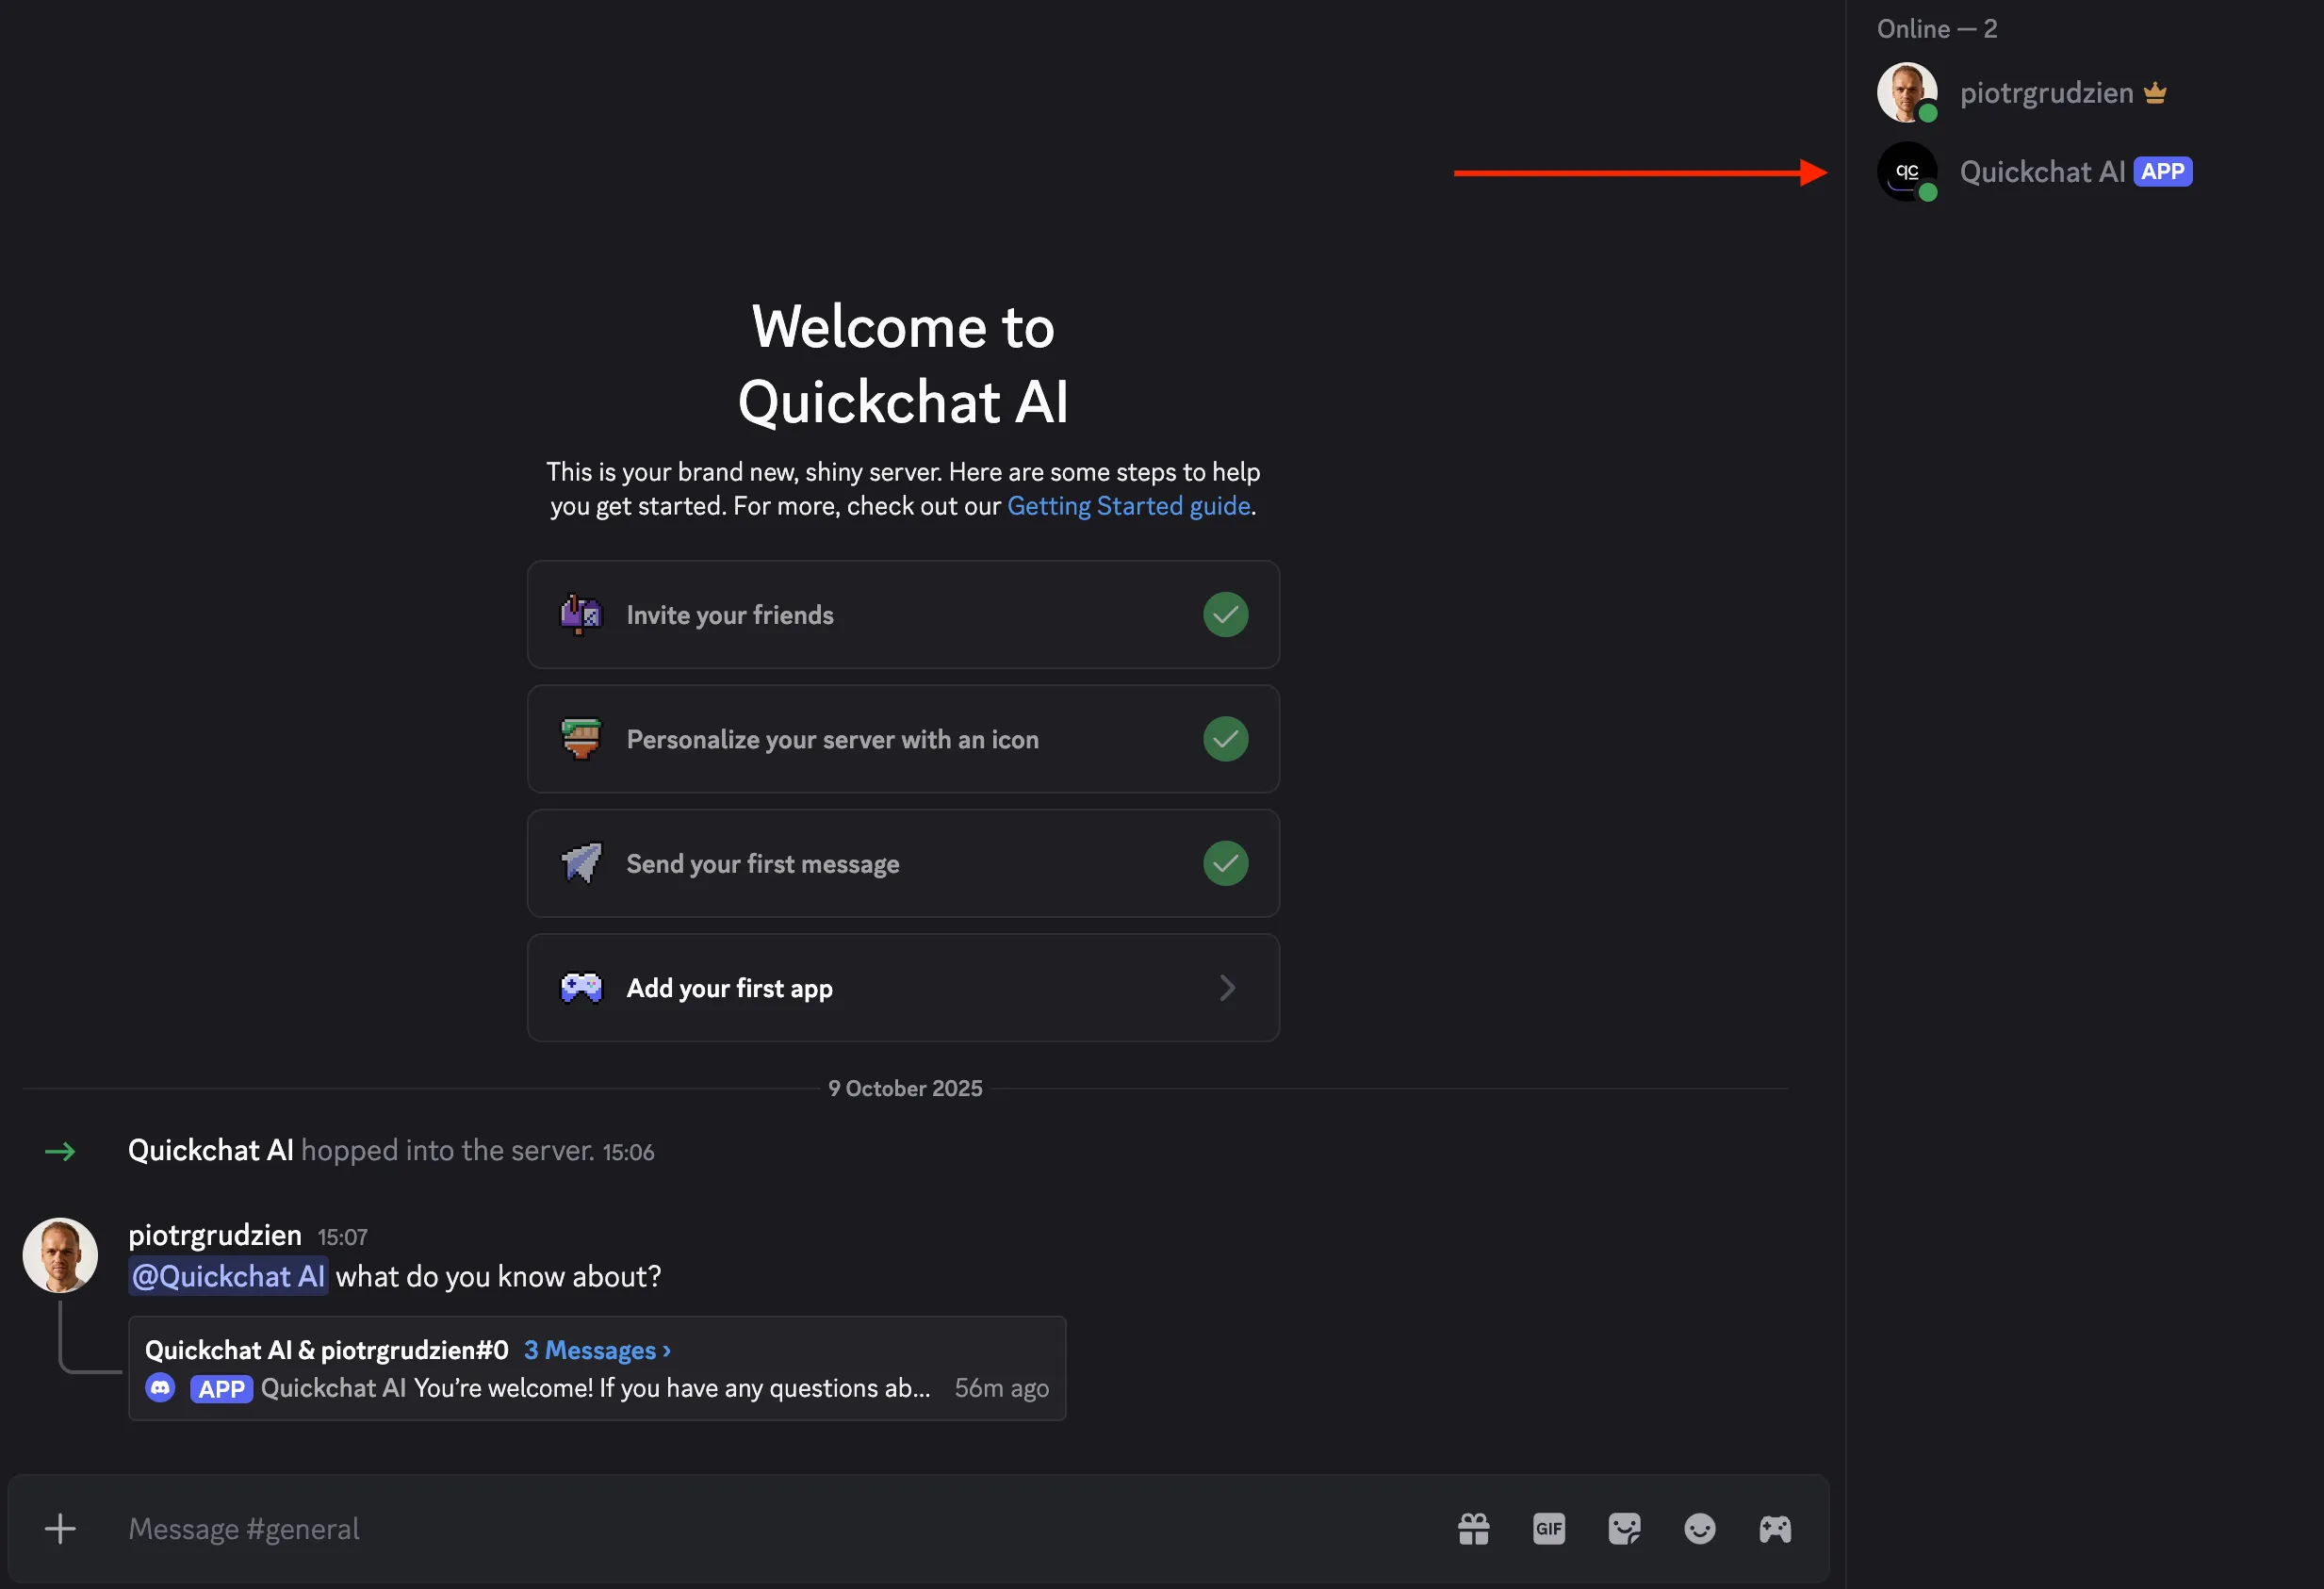This screenshot has height=1589, width=2324.
Task: Click the gift icon in the message bar
Action: tap(1474, 1528)
